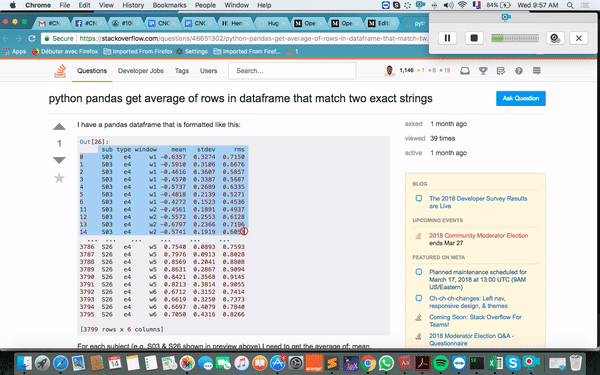
Task: Open the History menu
Action: pos(133,5)
